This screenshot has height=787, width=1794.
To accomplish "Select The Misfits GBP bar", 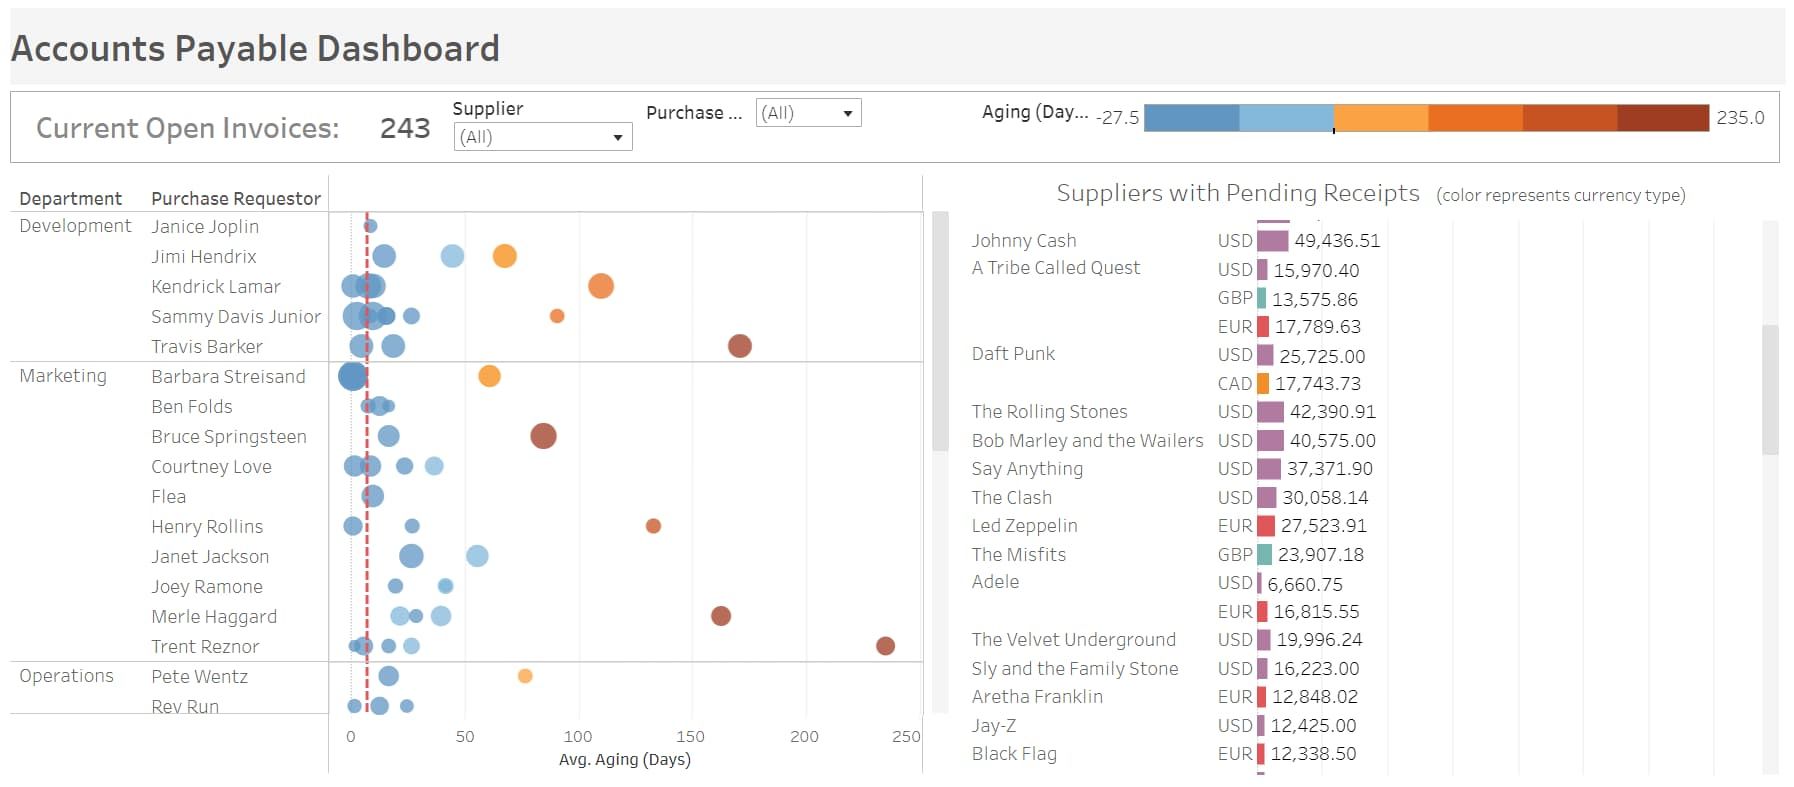I will pyautogui.click(x=1264, y=555).
